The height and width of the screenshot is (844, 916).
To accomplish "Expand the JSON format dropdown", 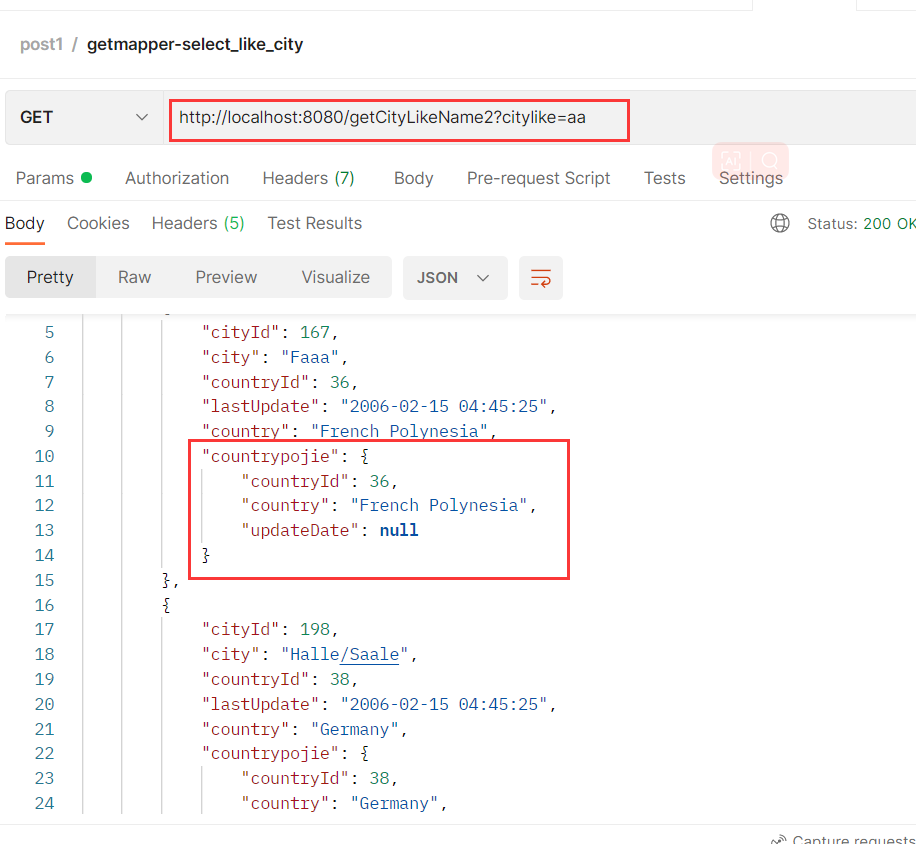I will click(454, 278).
